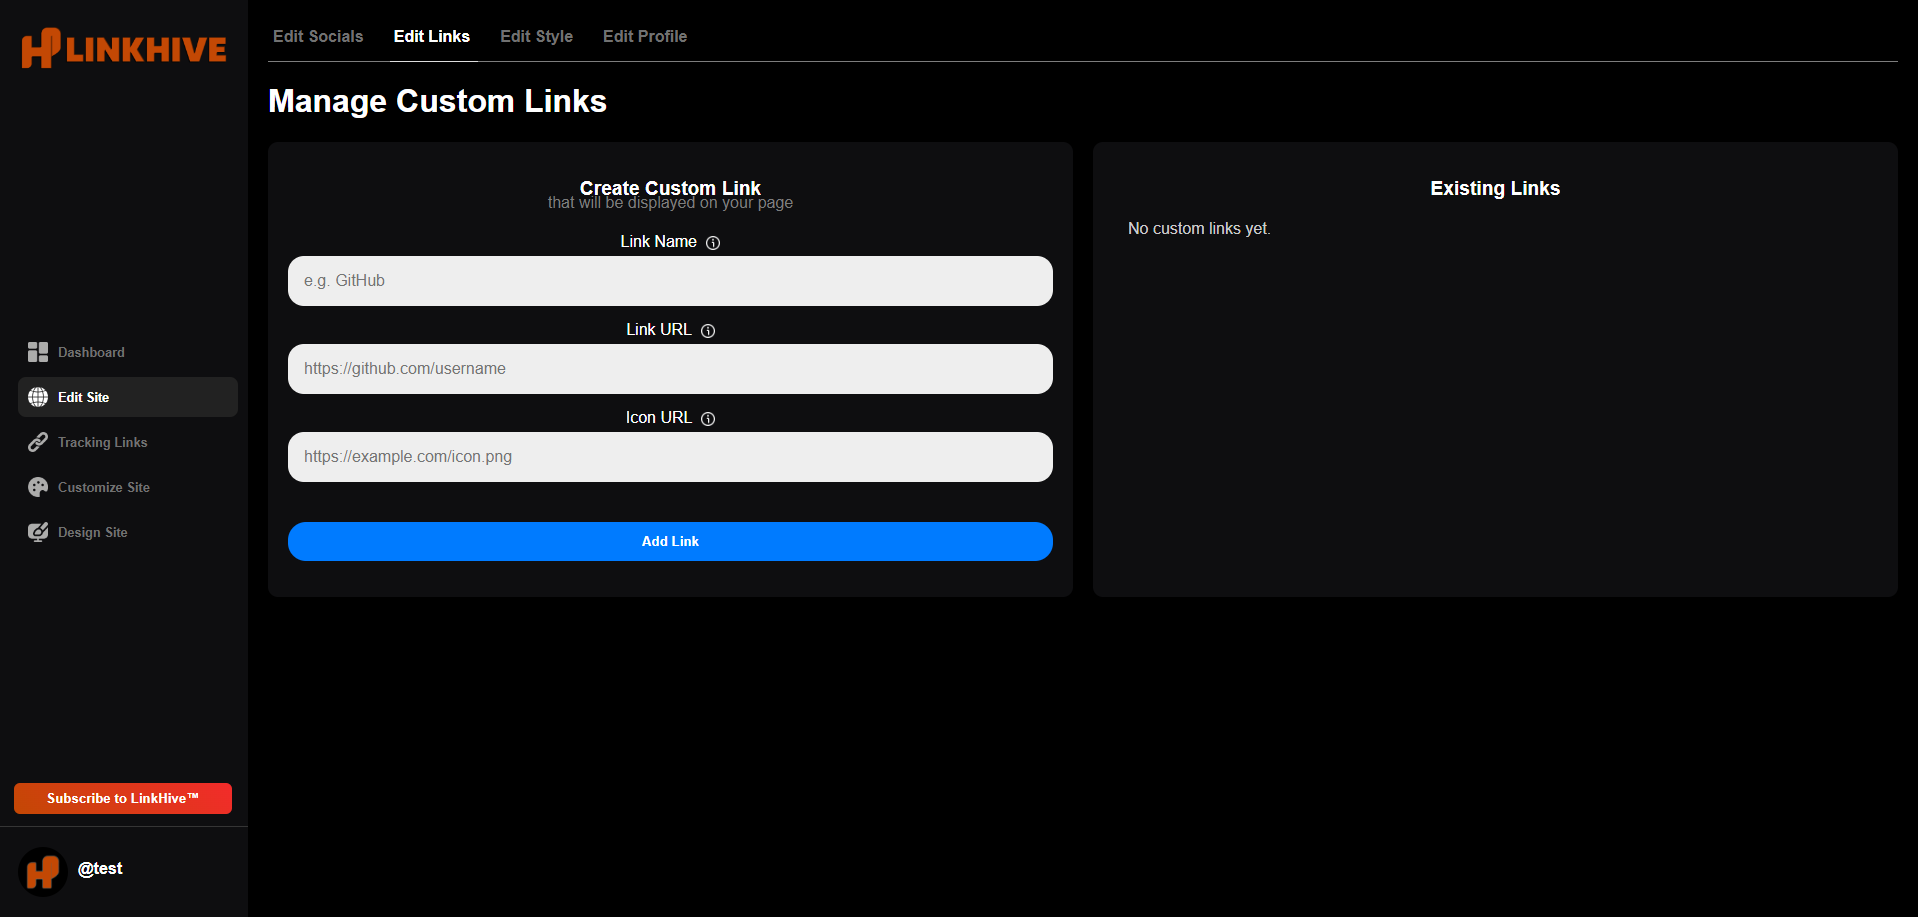Screen dimensions: 1918x917
Task: Open Tracking Links via its chain icon
Action: (37, 442)
